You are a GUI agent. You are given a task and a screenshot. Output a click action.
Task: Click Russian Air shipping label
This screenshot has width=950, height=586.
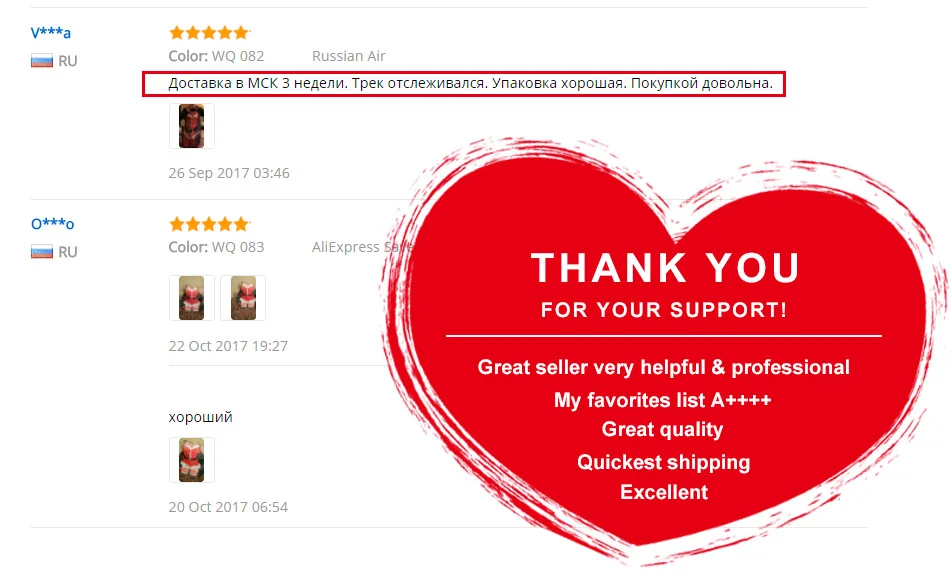pyautogui.click(x=348, y=56)
